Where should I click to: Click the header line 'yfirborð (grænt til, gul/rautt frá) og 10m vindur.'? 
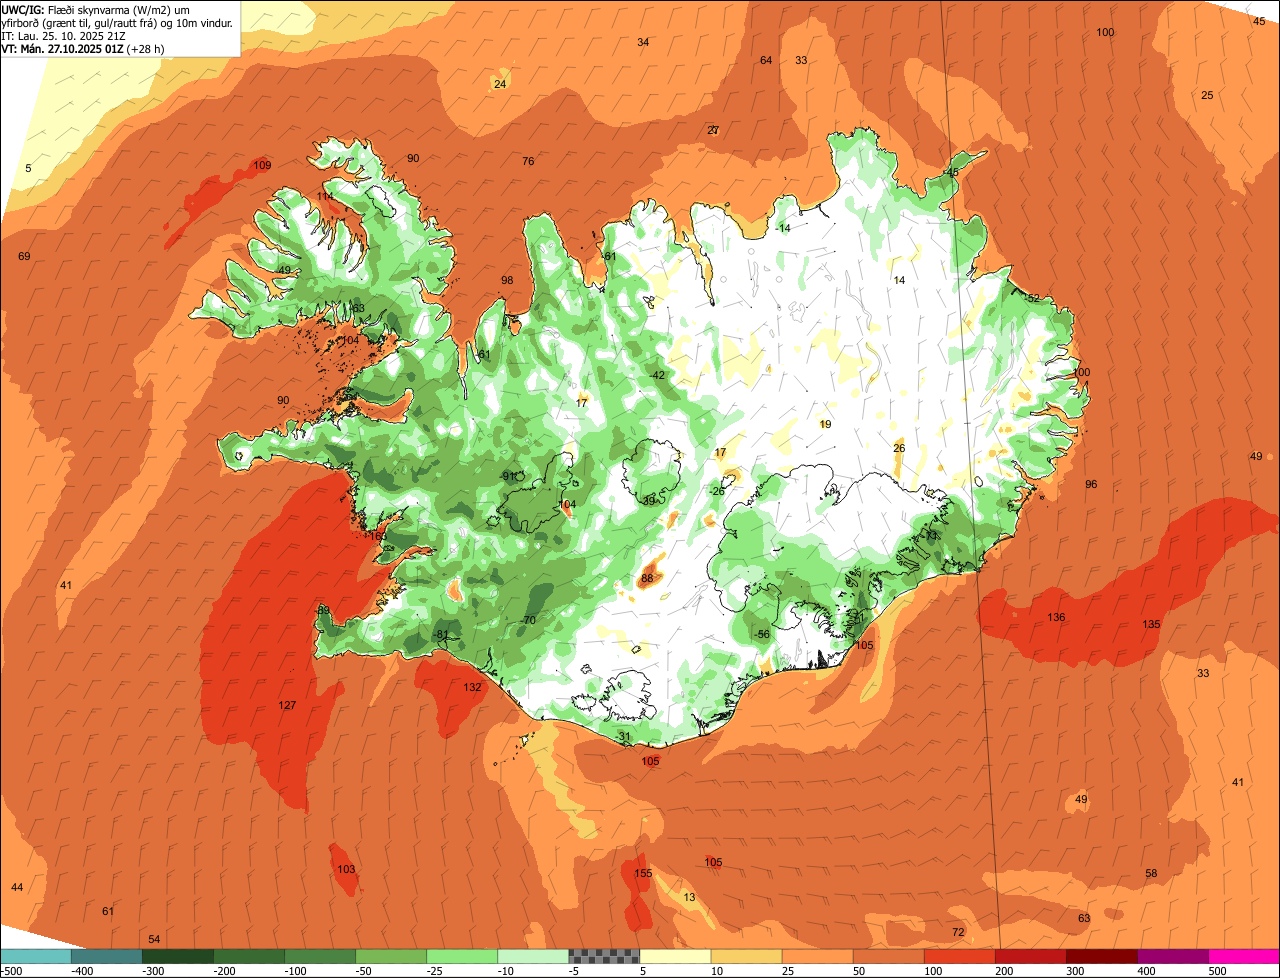coord(118,22)
